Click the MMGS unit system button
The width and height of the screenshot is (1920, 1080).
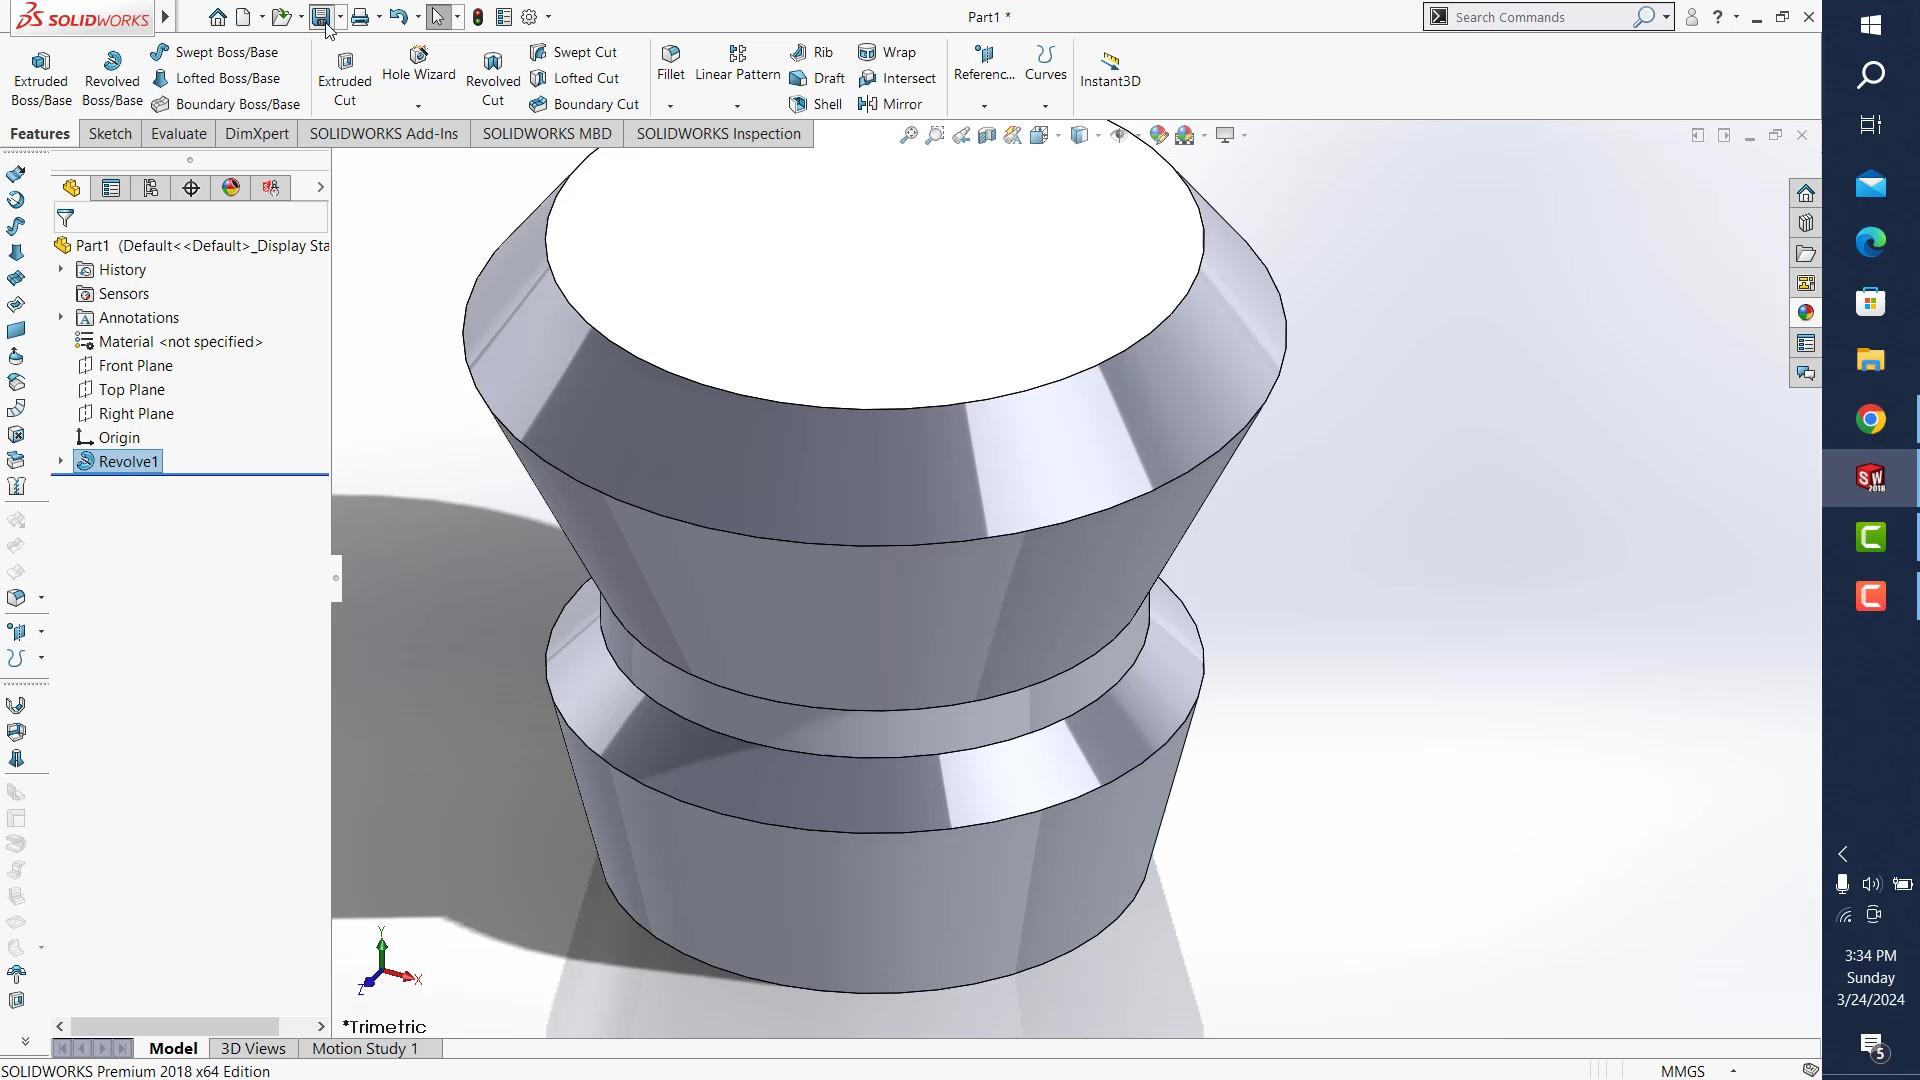pyautogui.click(x=1683, y=1071)
